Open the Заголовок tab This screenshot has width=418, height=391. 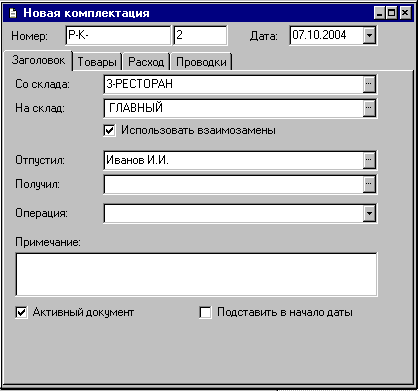[38, 60]
